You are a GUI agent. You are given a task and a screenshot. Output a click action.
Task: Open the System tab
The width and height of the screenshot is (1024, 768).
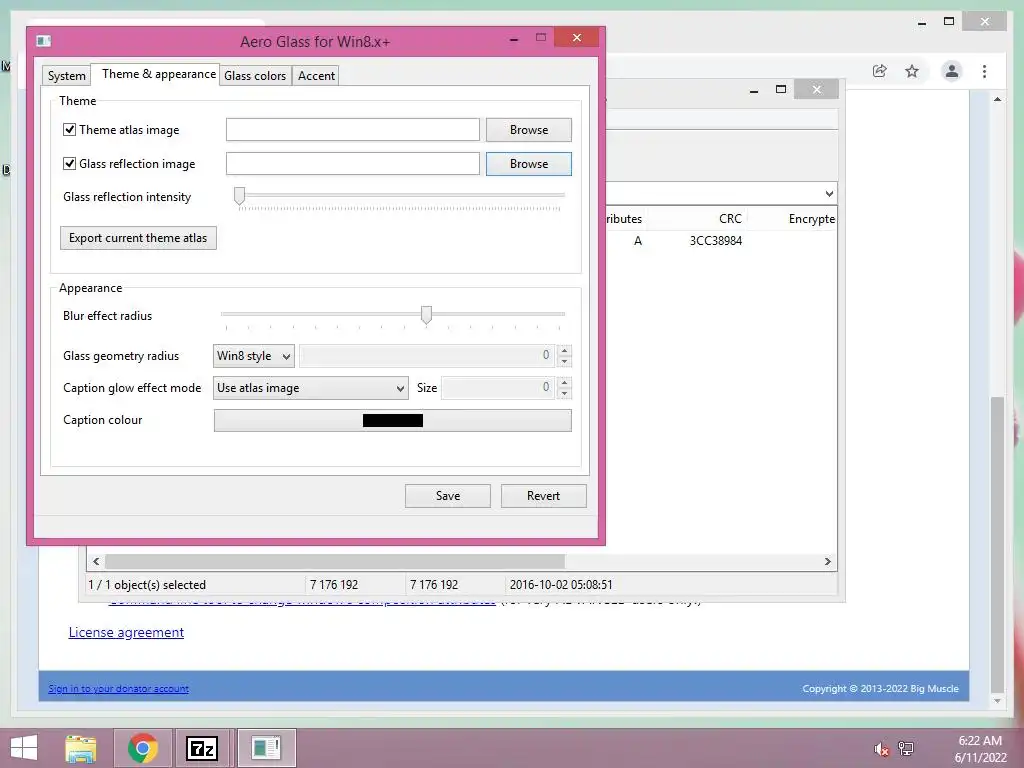pyautogui.click(x=66, y=76)
